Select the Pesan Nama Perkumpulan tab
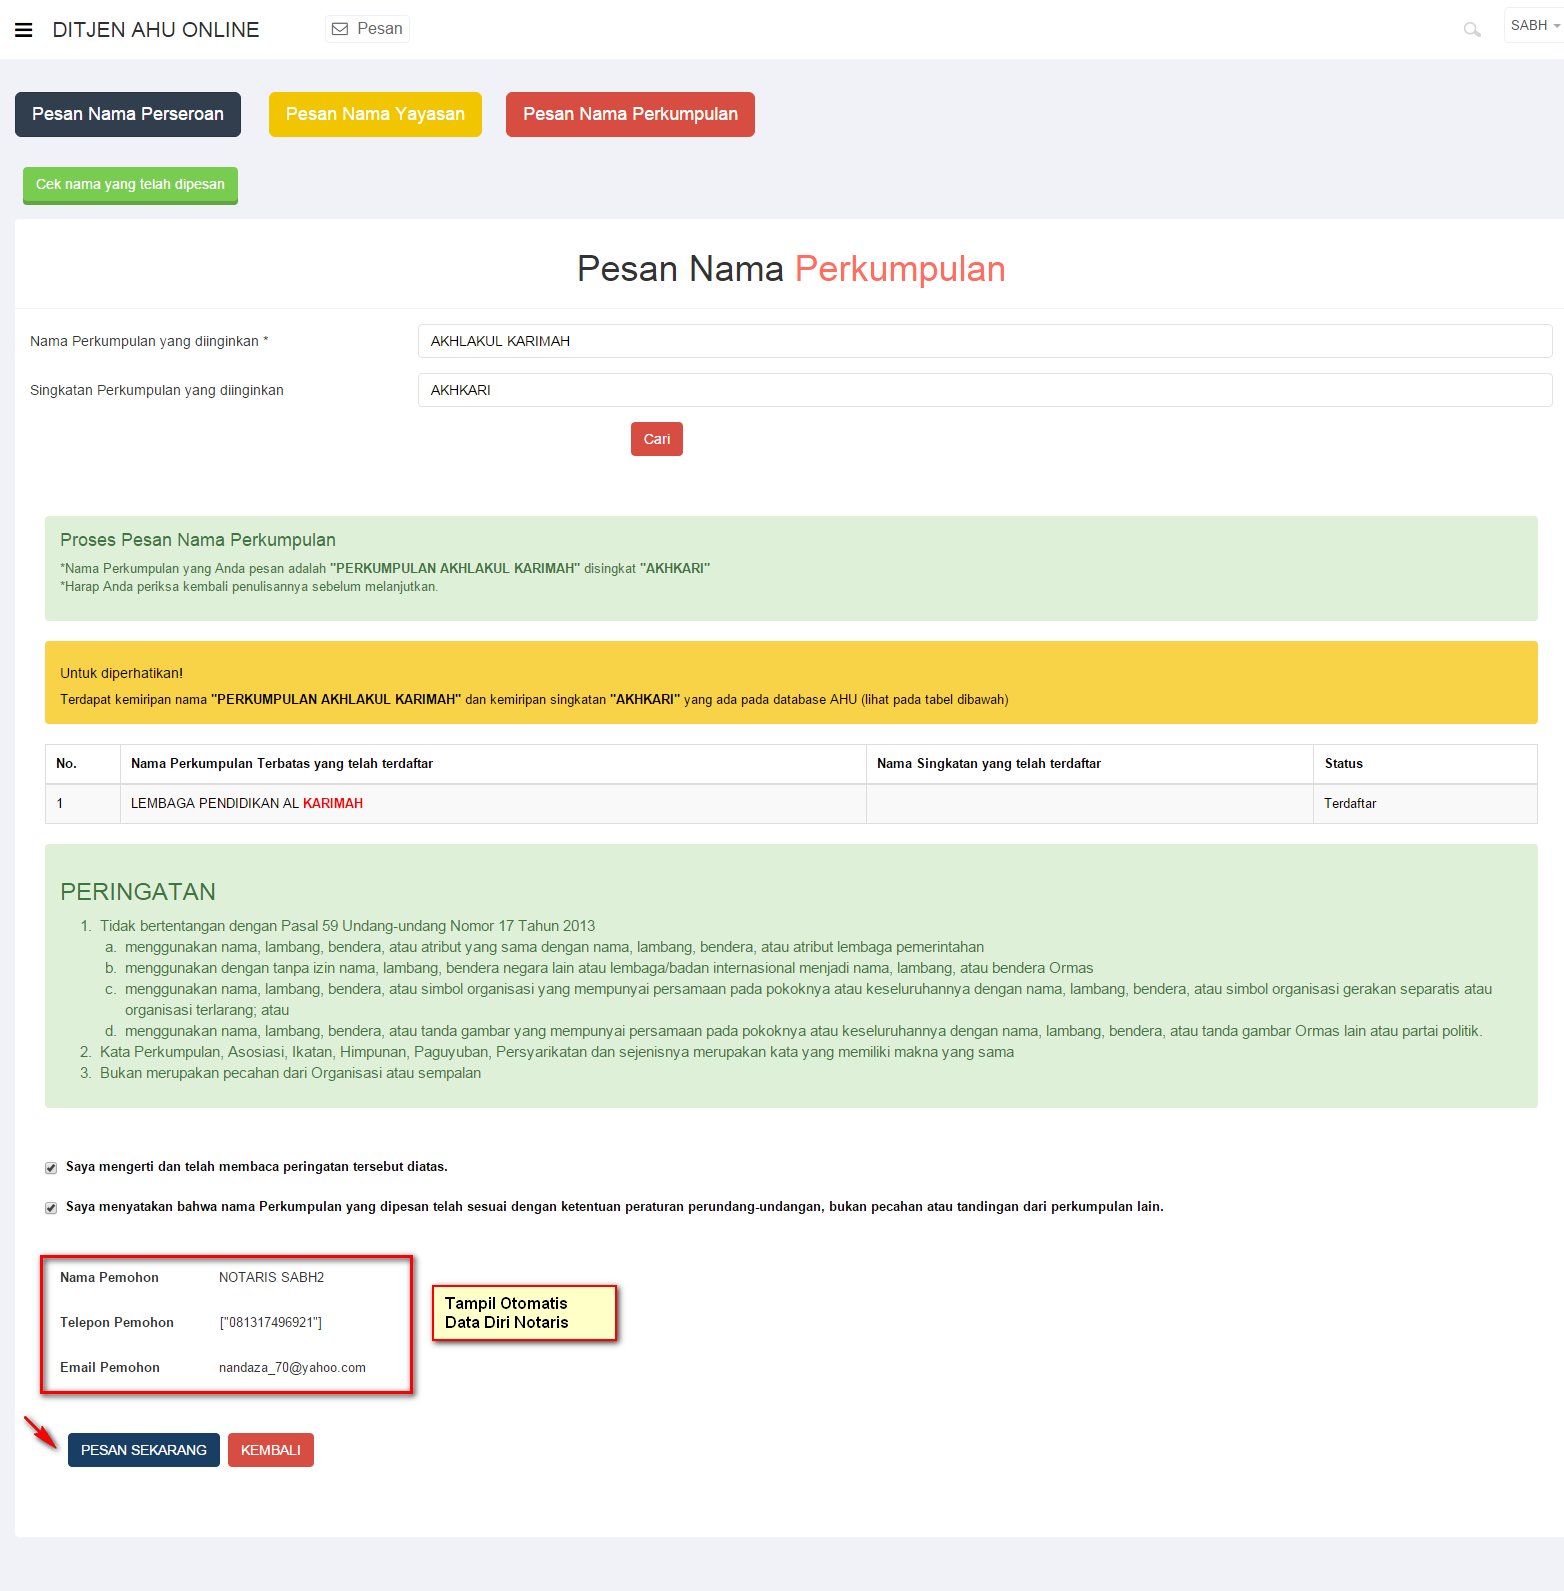This screenshot has width=1564, height=1591. pos(630,114)
